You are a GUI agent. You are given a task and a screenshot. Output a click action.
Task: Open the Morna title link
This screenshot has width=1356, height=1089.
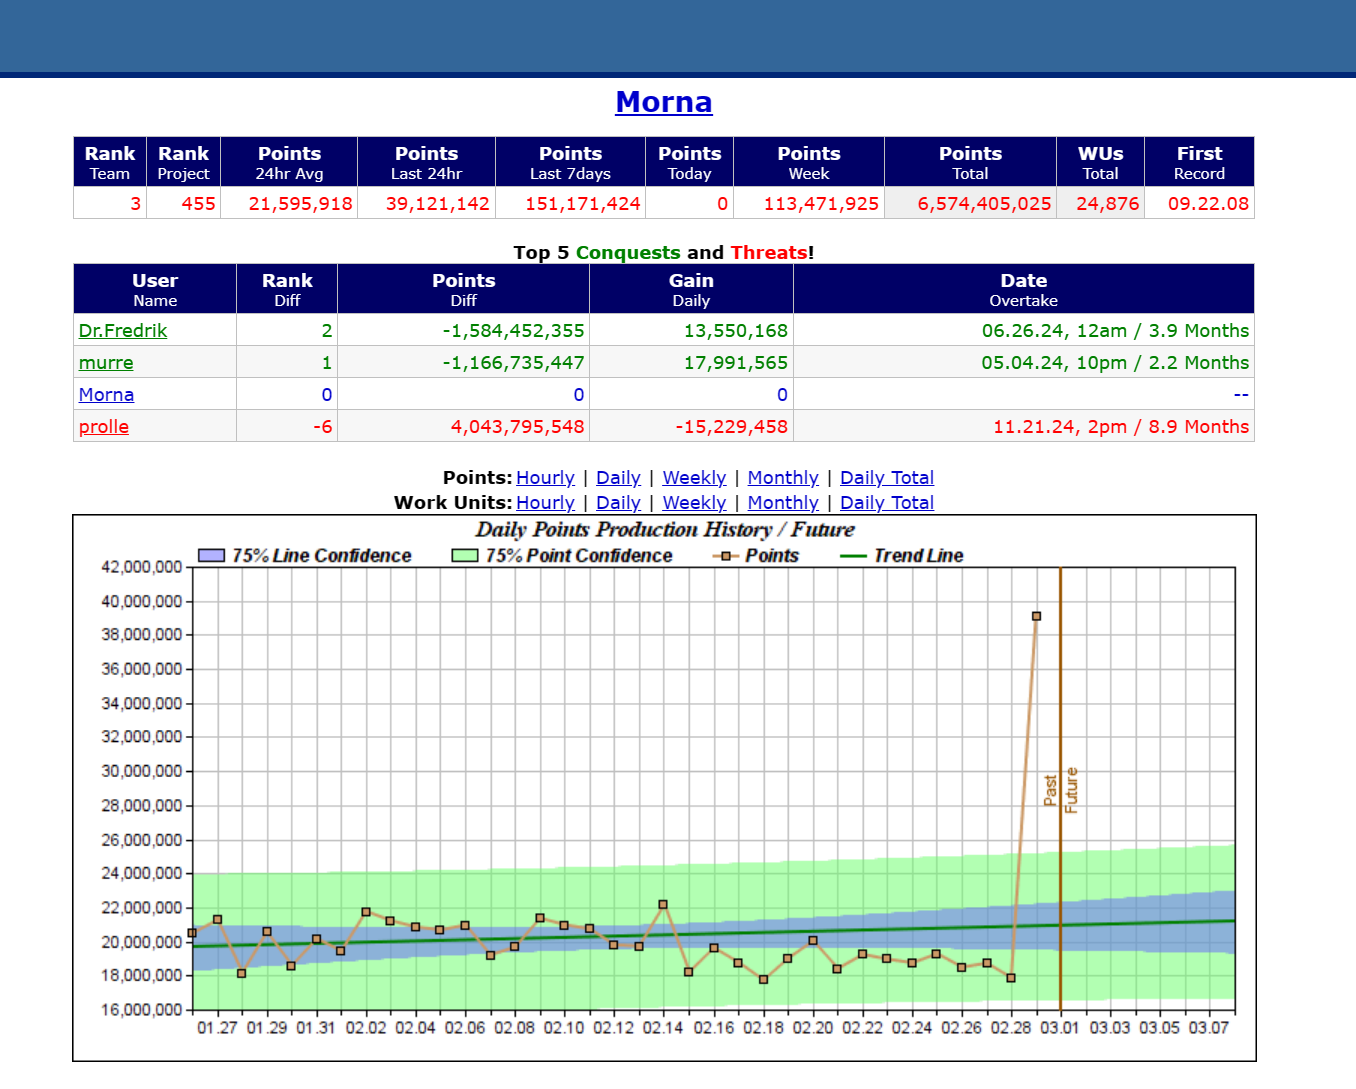click(x=663, y=102)
